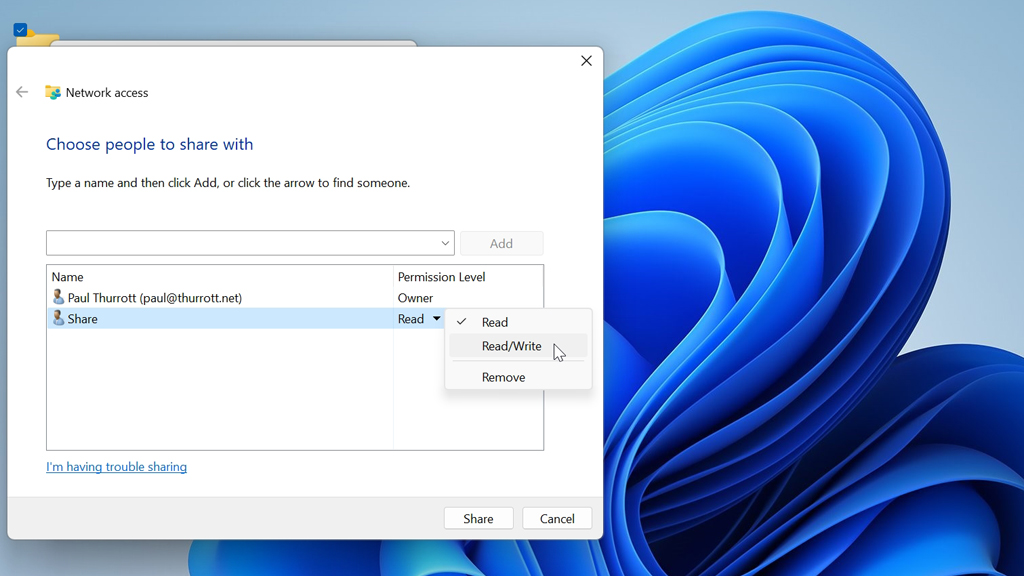
Task: Expand the name combo box dropdown arrow
Action: coord(445,243)
